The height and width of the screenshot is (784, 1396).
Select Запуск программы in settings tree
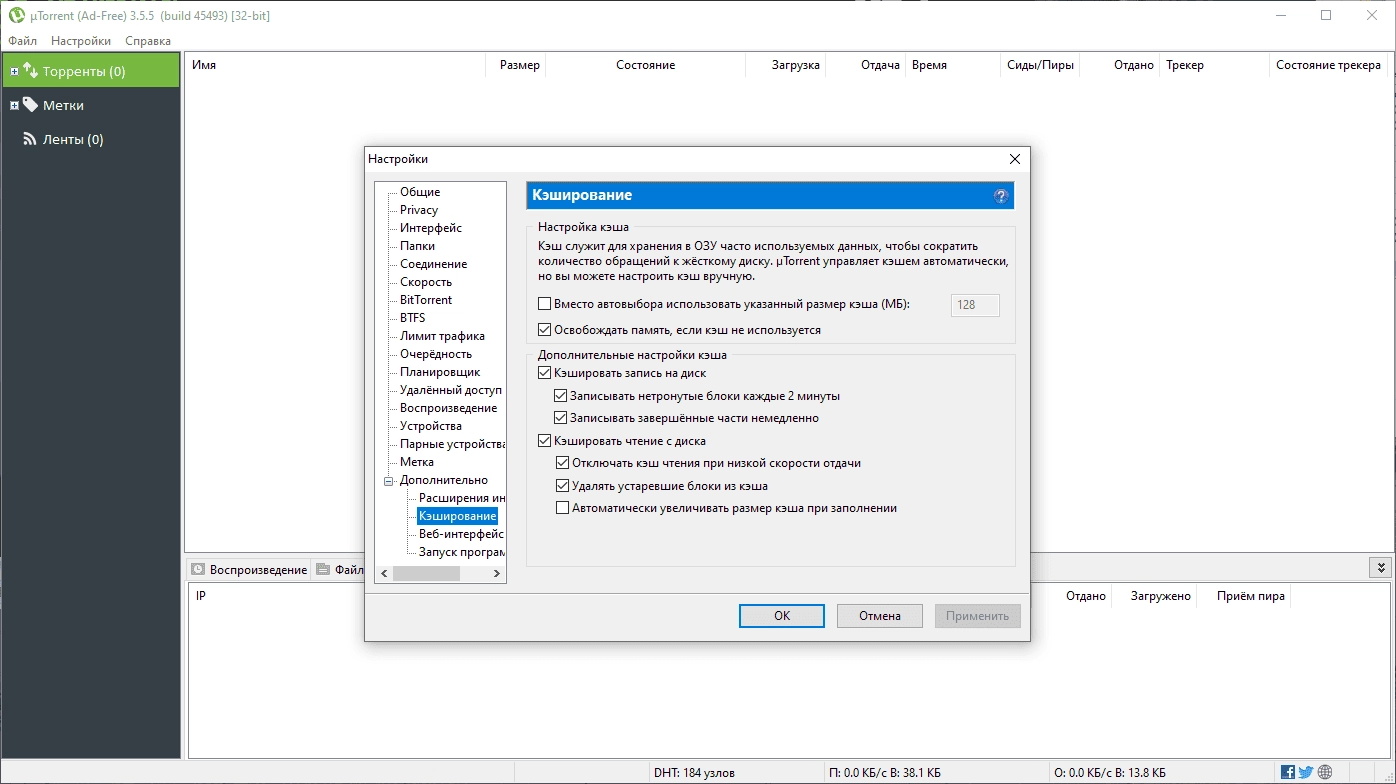[462, 552]
